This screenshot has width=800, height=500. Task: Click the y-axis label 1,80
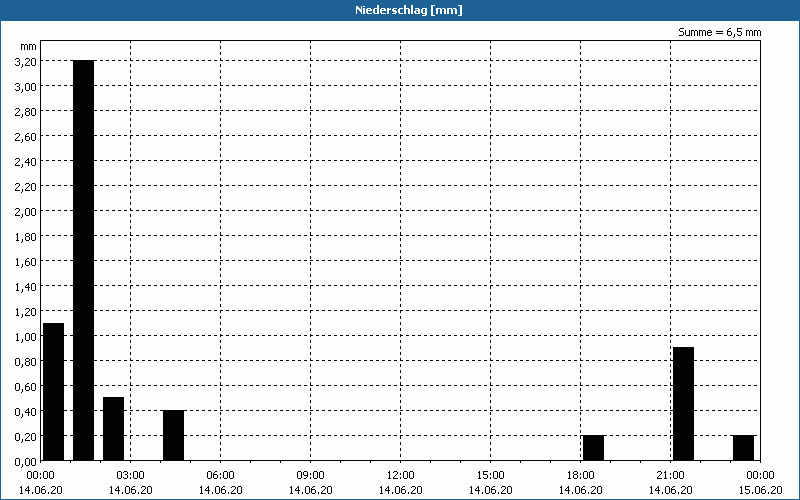coord(26,236)
